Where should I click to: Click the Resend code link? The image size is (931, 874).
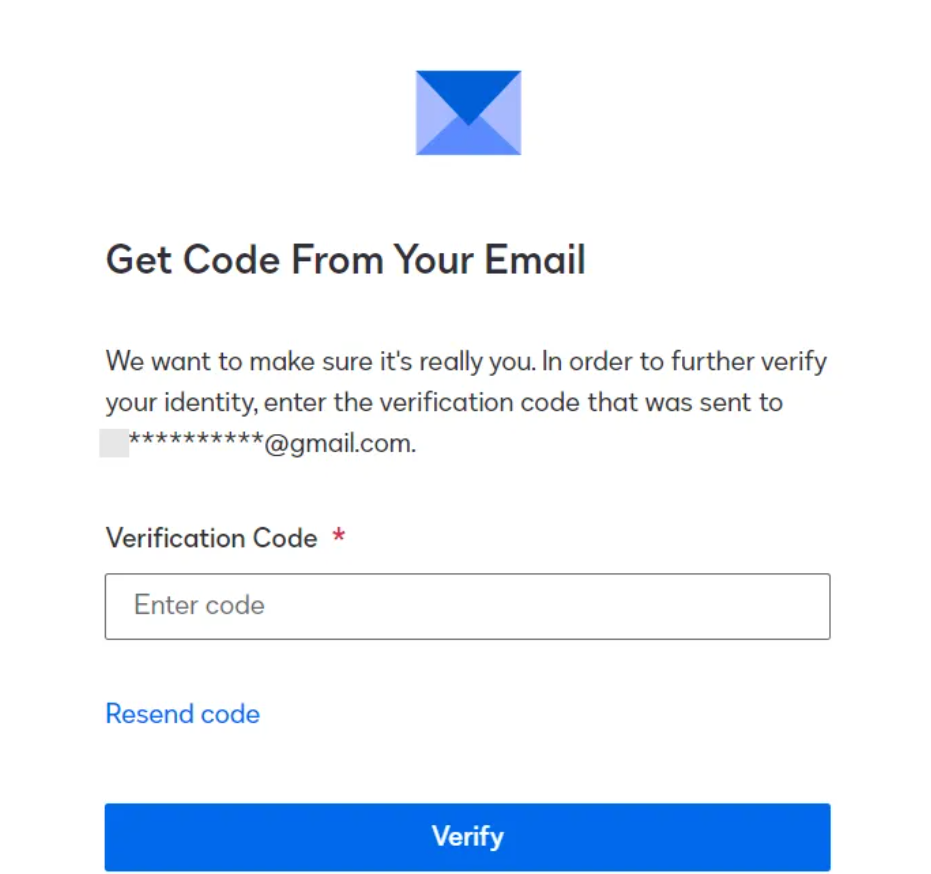[182, 714]
